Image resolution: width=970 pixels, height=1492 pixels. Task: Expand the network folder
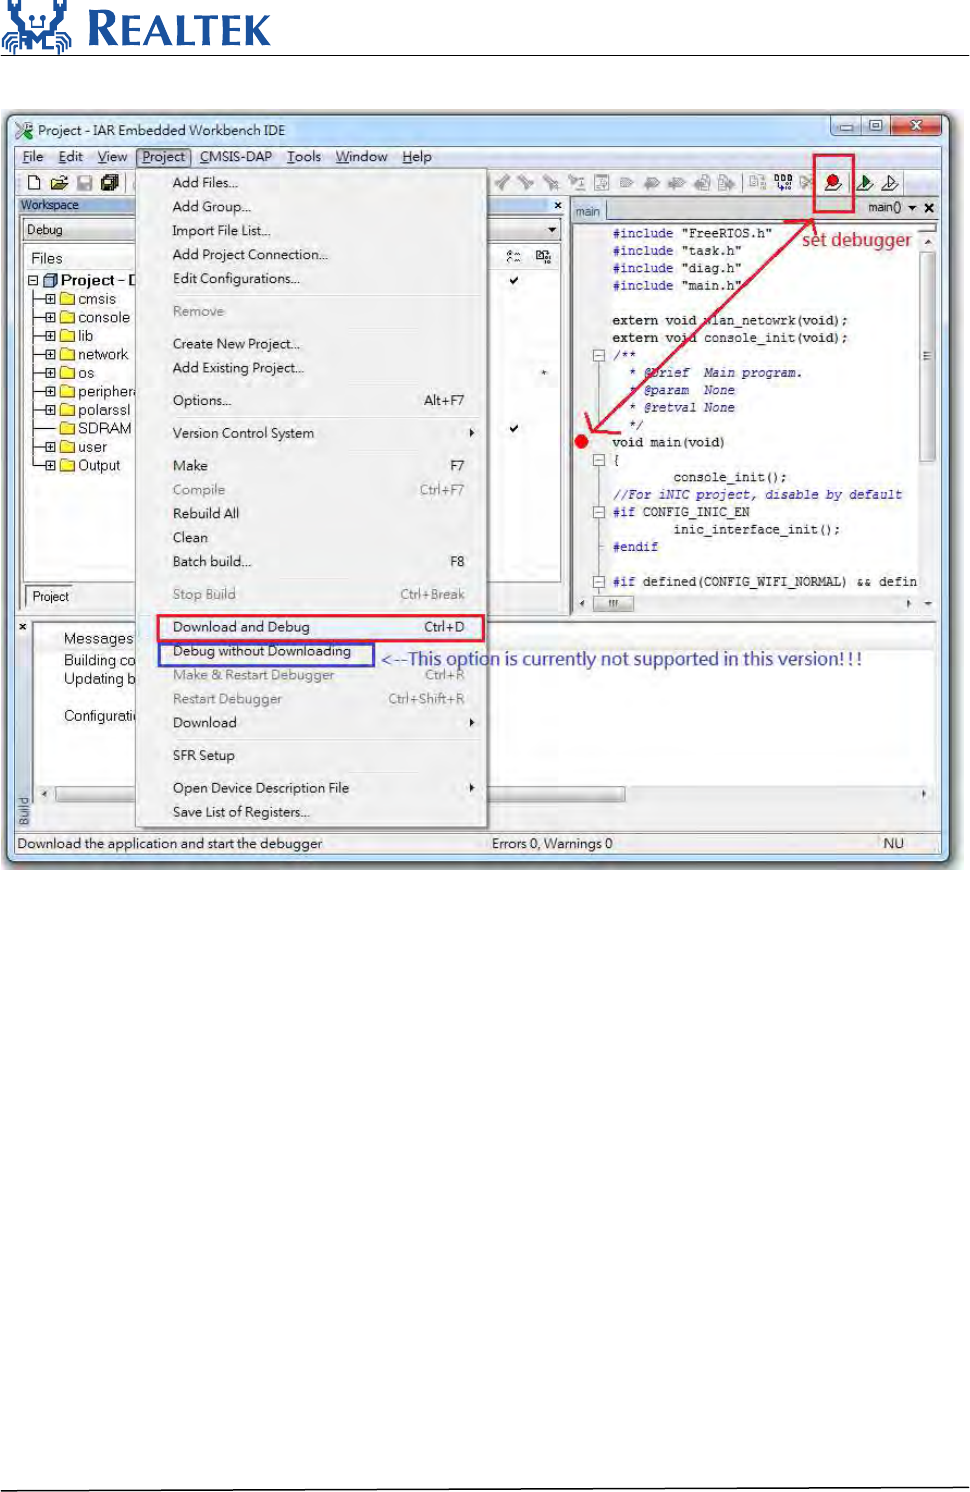[50, 354]
